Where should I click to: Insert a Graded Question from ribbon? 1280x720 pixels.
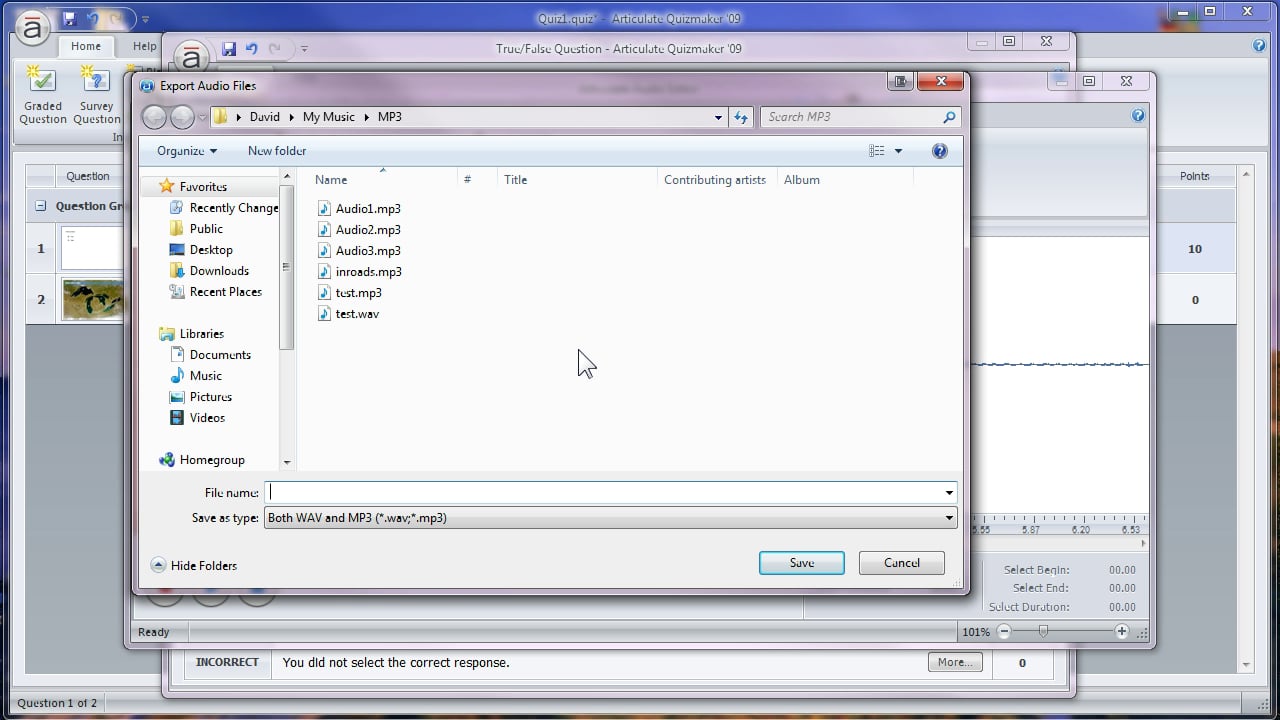click(42, 96)
